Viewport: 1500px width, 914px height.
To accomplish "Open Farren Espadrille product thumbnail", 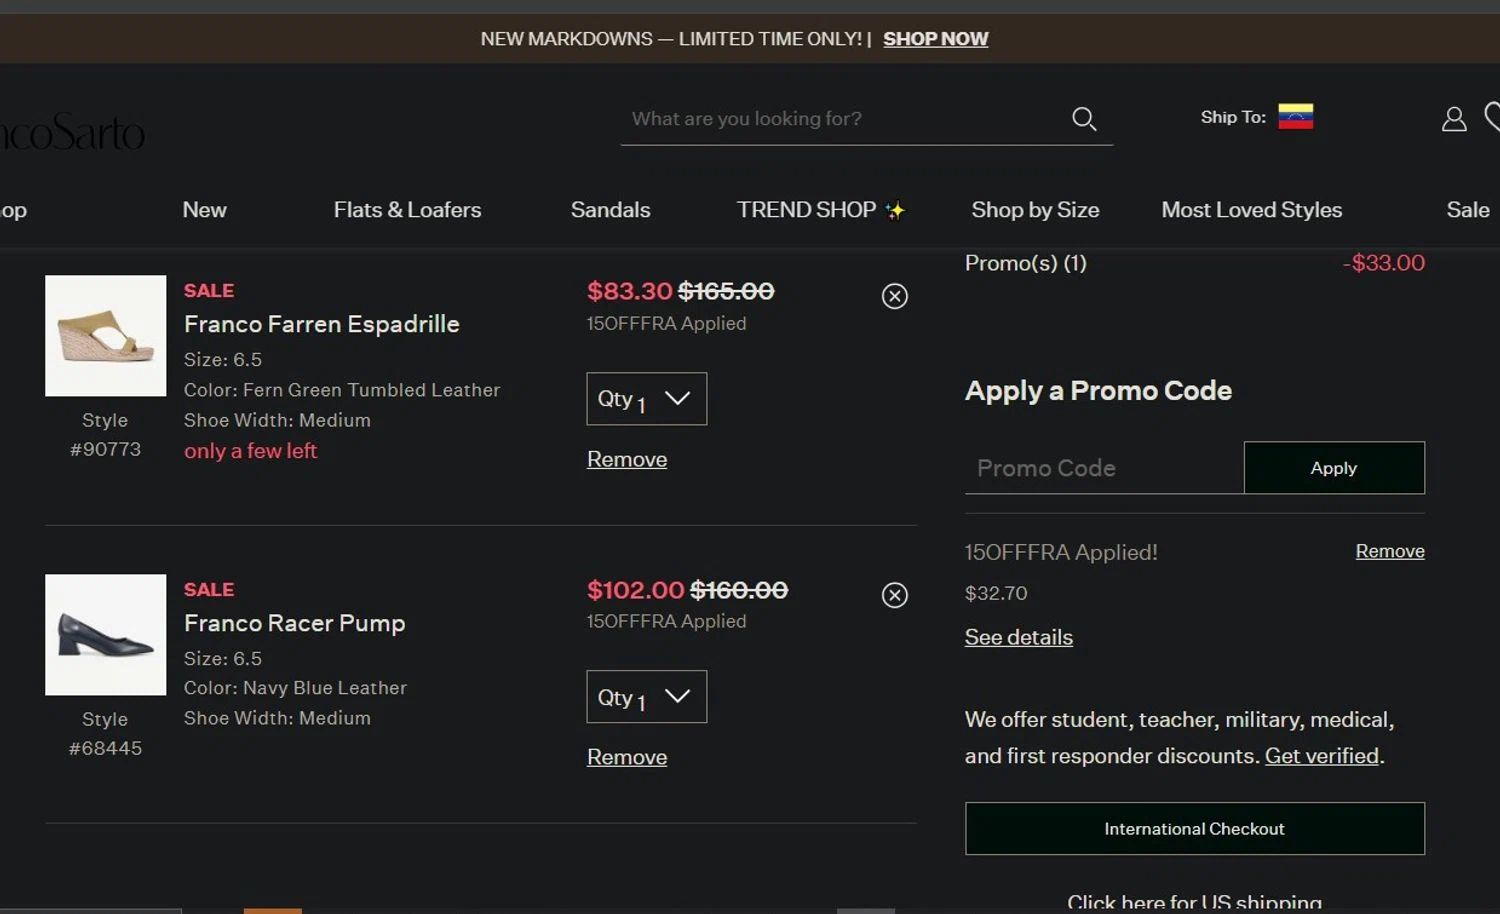I will click(x=106, y=336).
